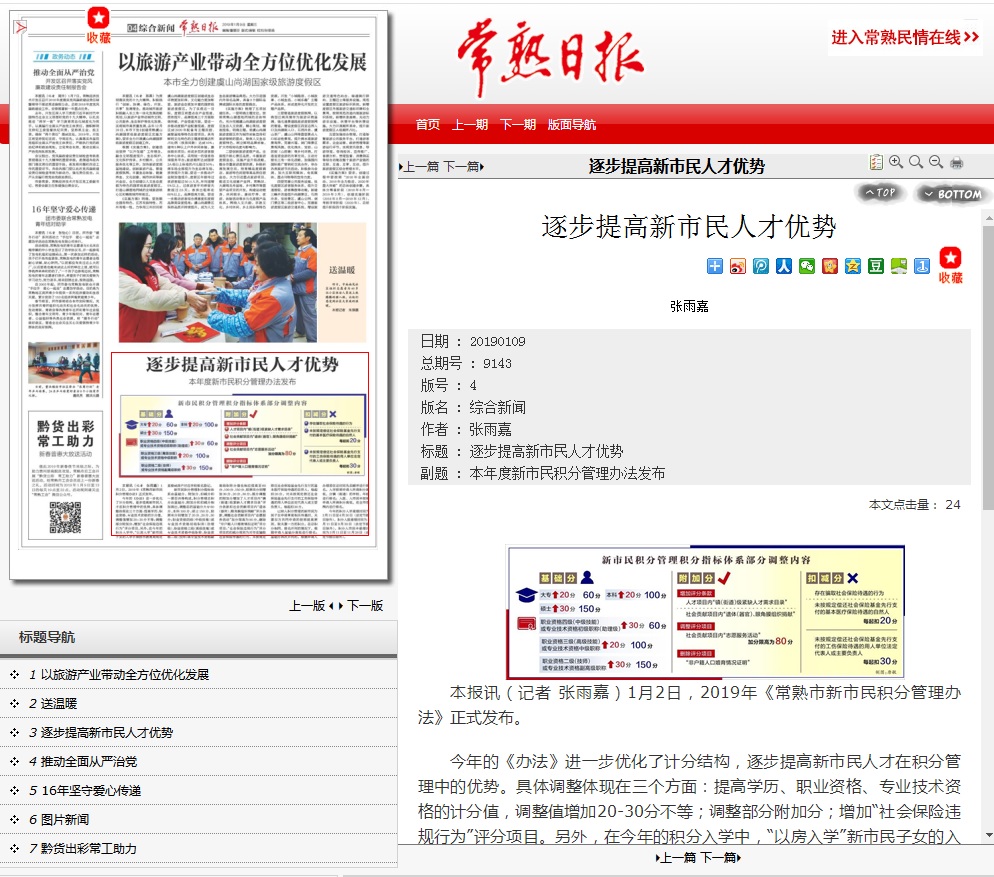The width and height of the screenshot is (994, 877).
Task: Click the zoom out magnifier with minus
Action: pos(936,162)
